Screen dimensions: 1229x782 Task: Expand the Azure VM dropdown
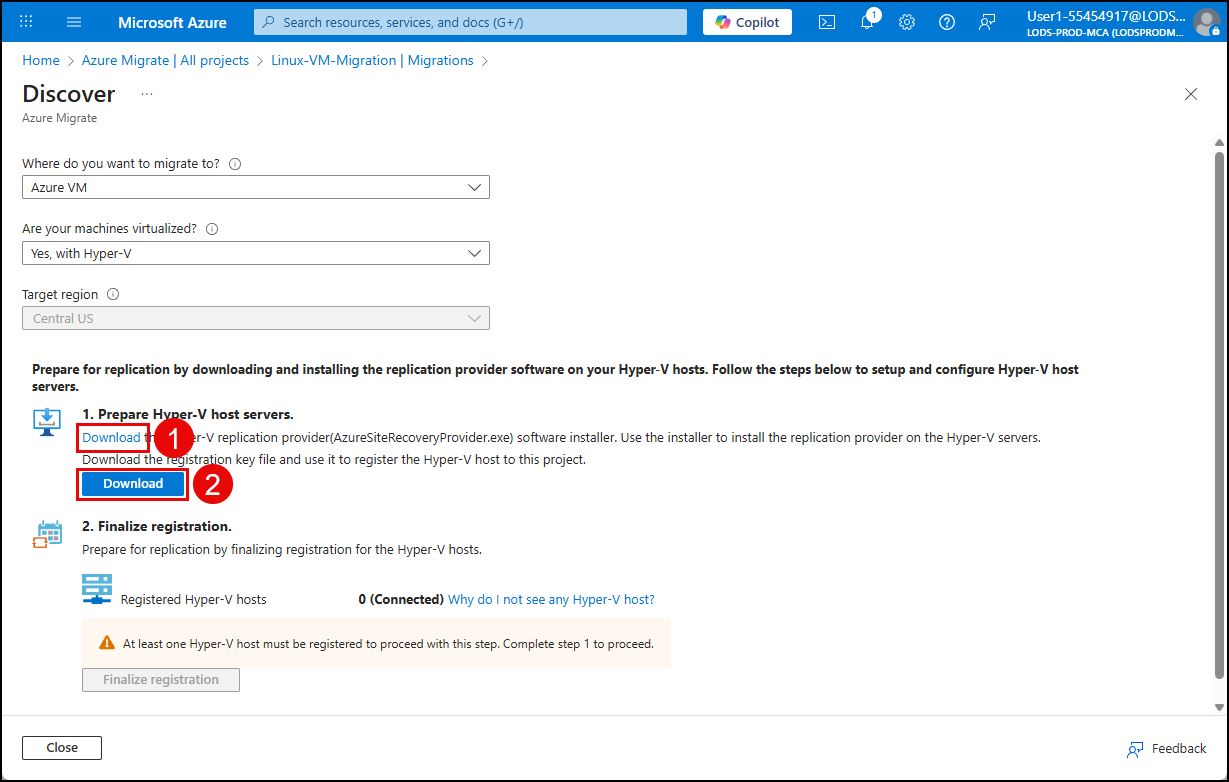256,188
